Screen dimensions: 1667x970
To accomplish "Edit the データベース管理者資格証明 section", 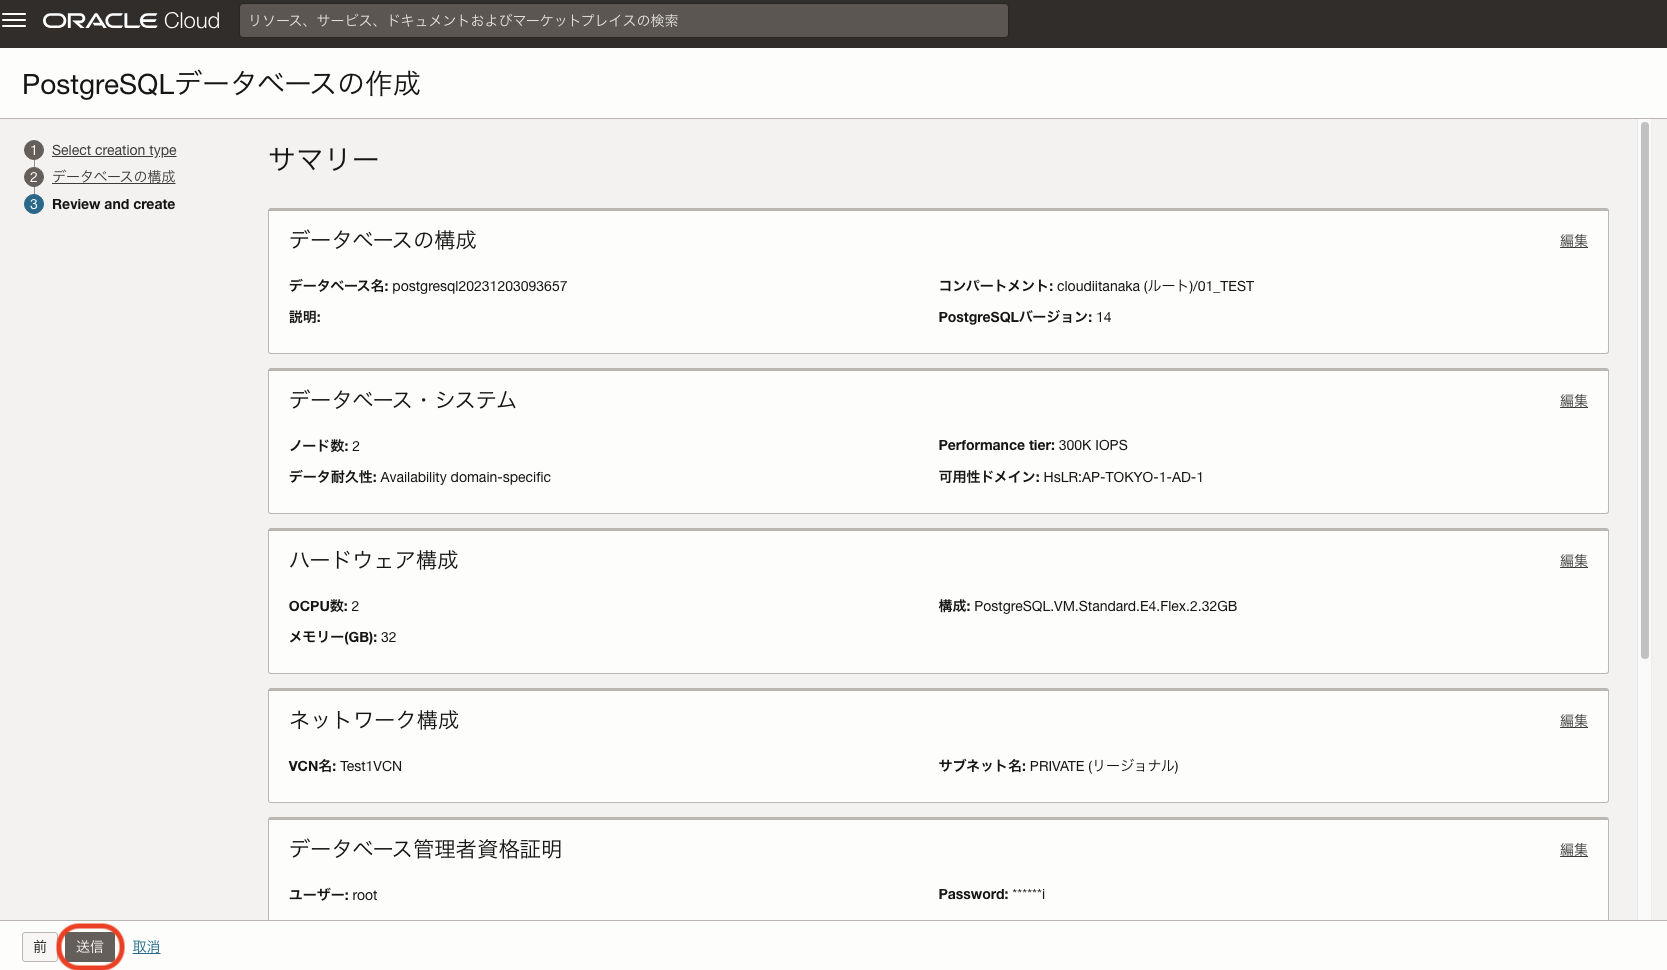I will (1573, 850).
